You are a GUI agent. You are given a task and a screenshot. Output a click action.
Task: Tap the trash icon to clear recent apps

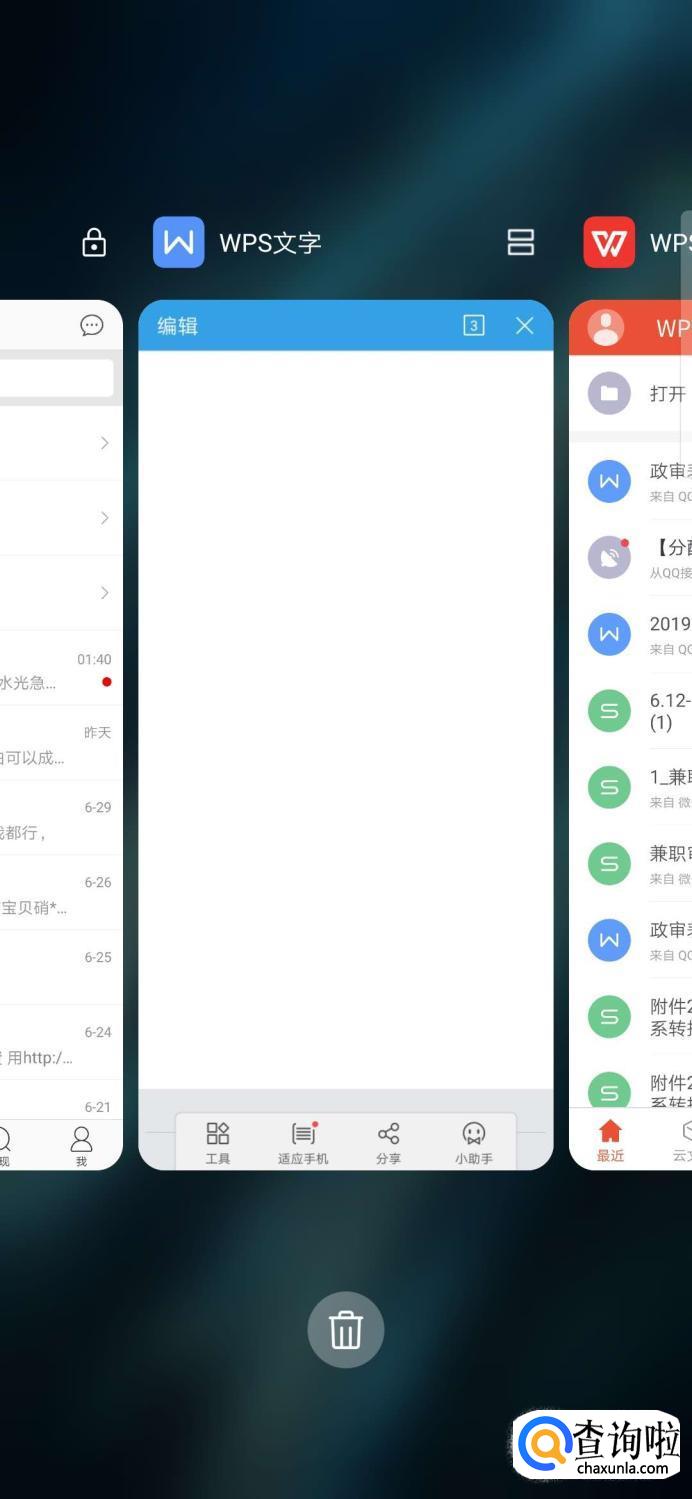click(346, 1330)
